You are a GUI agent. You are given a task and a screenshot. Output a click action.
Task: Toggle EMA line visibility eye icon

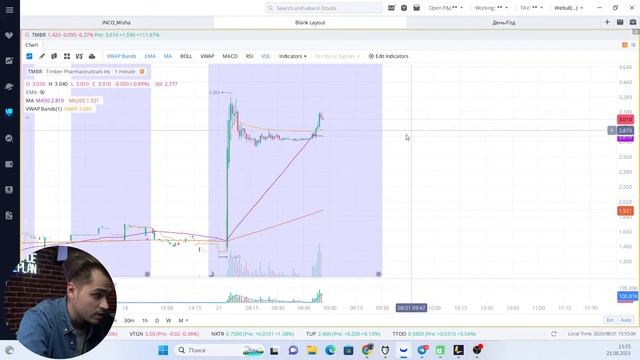pyautogui.click(x=42, y=92)
